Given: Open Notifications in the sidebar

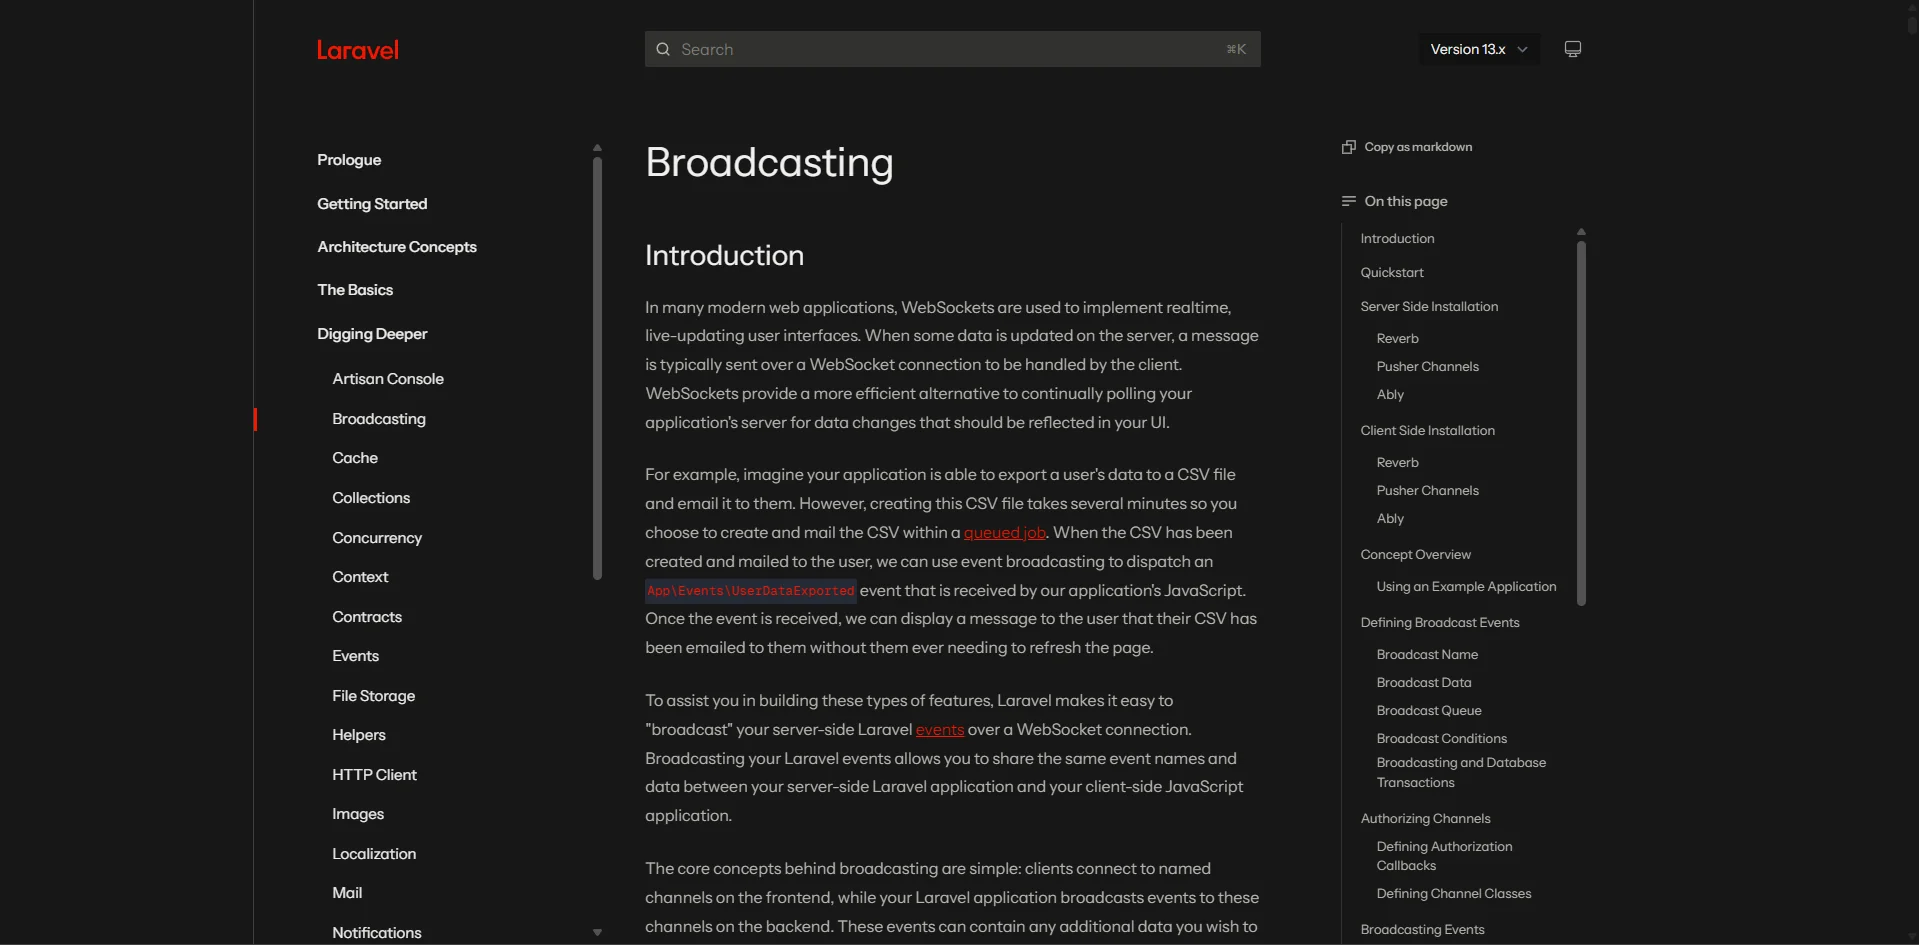Looking at the screenshot, I should (x=377, y=933).
